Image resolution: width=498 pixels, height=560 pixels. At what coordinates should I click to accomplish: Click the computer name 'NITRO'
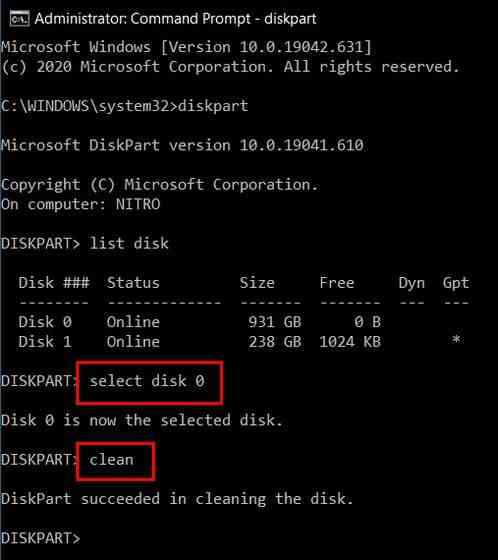click(138, 204)
